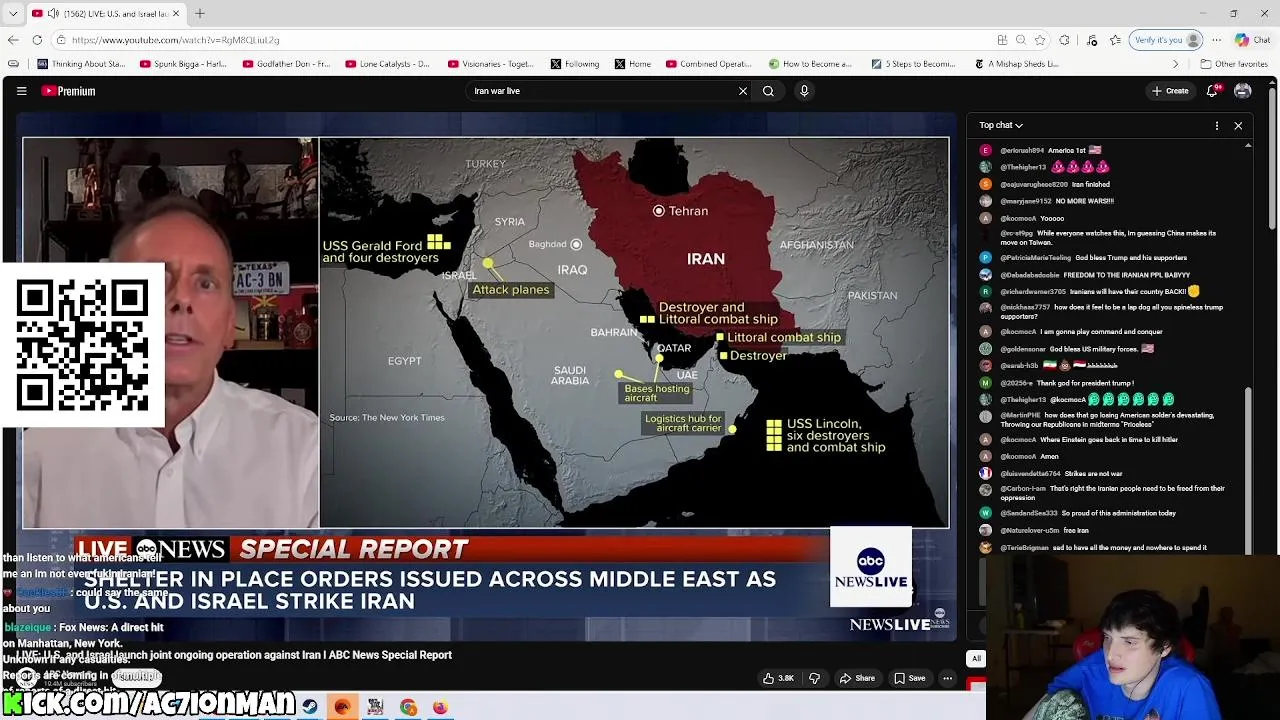Viewport: 1280px width, 720px height.
Task: Close the LIVE: U.S. and Israel tab
Action: click(176, 13)
